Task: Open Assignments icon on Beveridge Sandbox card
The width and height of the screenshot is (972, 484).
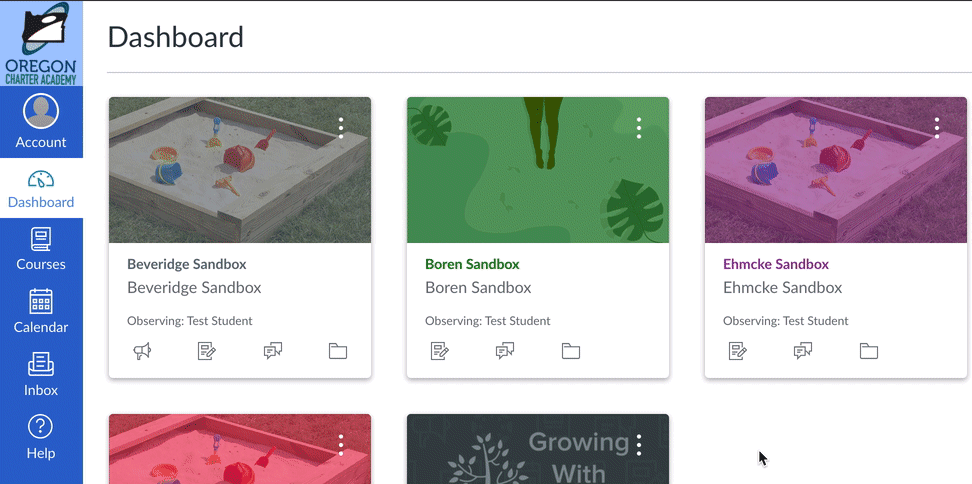Action: 206,351
